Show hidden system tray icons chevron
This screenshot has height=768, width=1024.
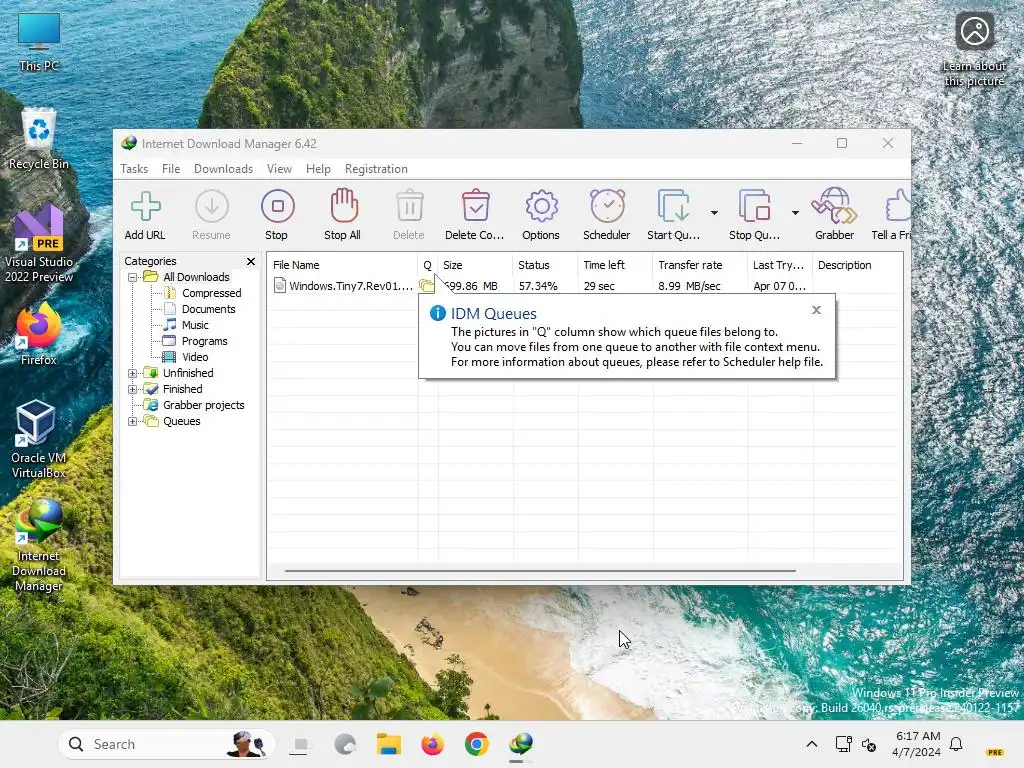pos(812,744)
